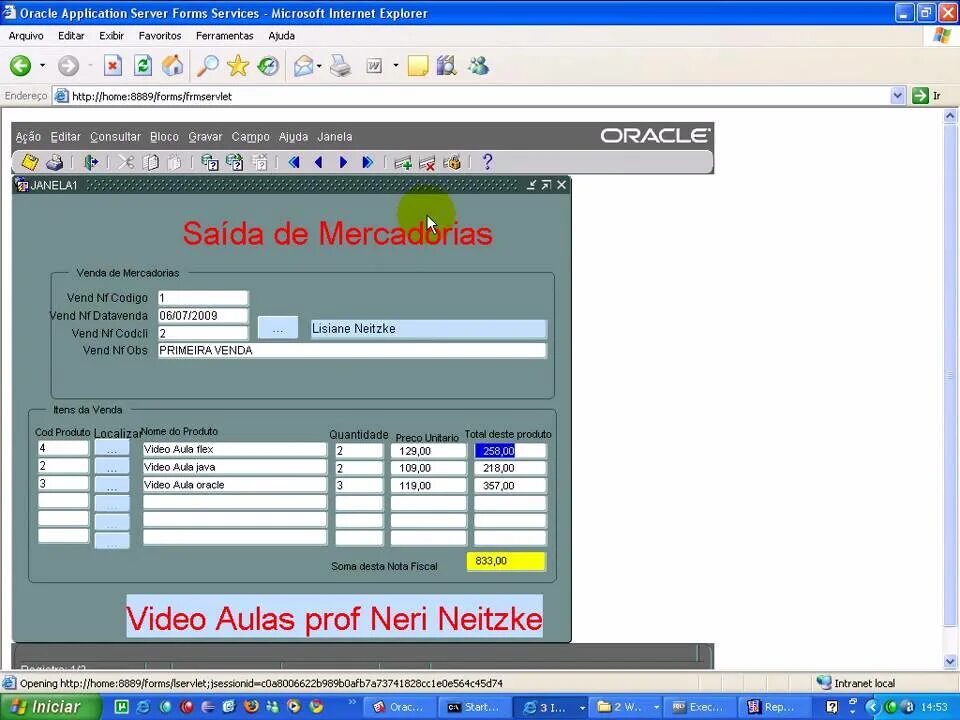Viewport: 960px width, 720px height.
Task: Click the IE History icon
Action: click(268, 66)
